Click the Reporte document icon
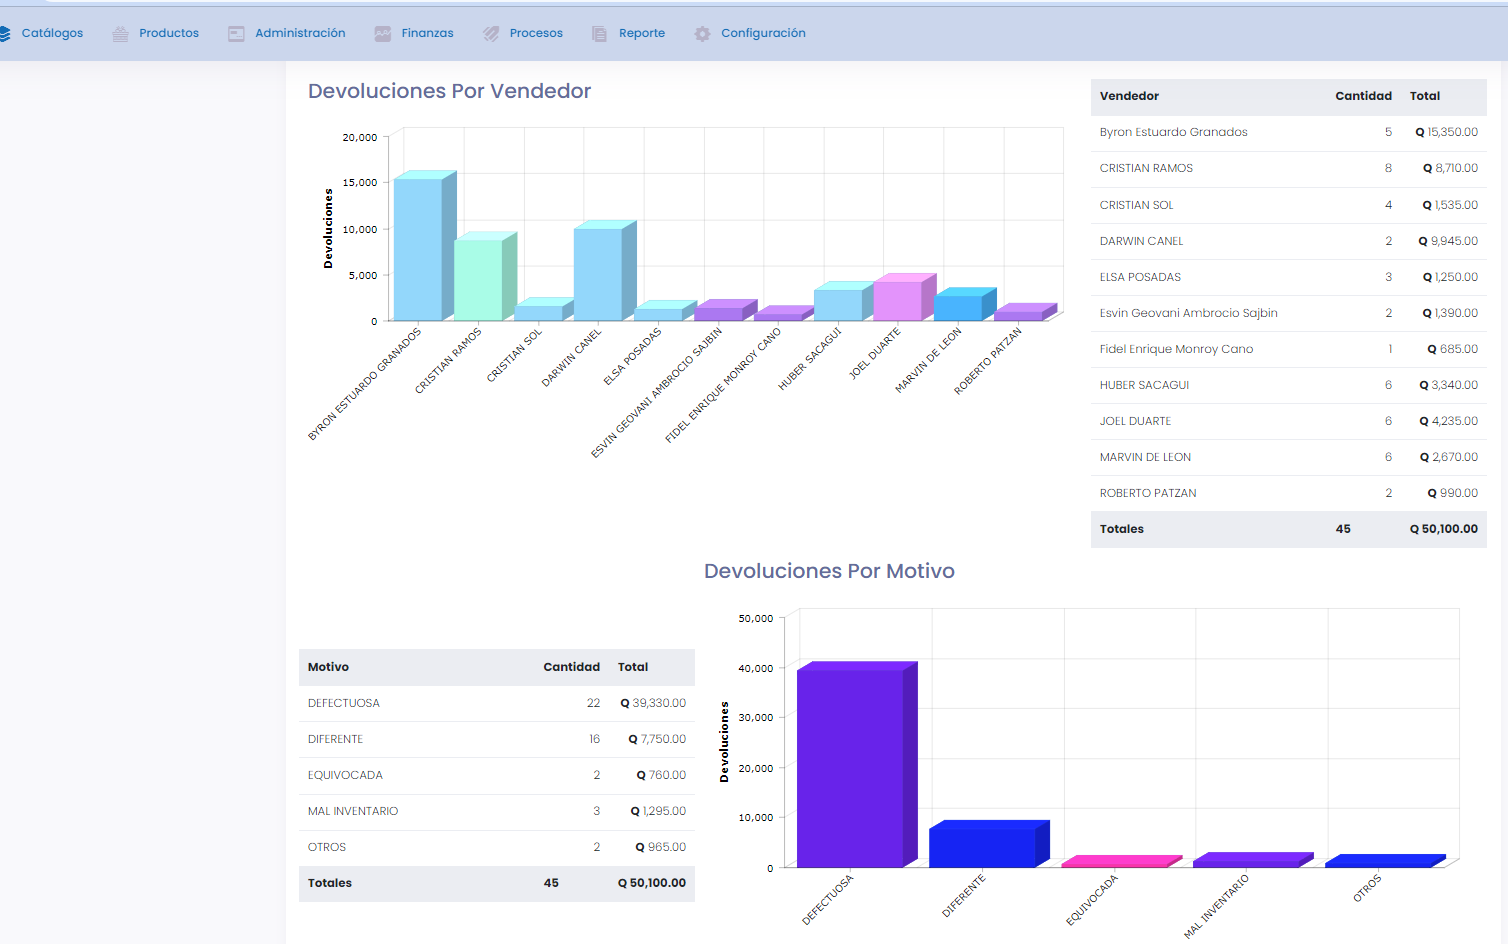 pos(599,34)
